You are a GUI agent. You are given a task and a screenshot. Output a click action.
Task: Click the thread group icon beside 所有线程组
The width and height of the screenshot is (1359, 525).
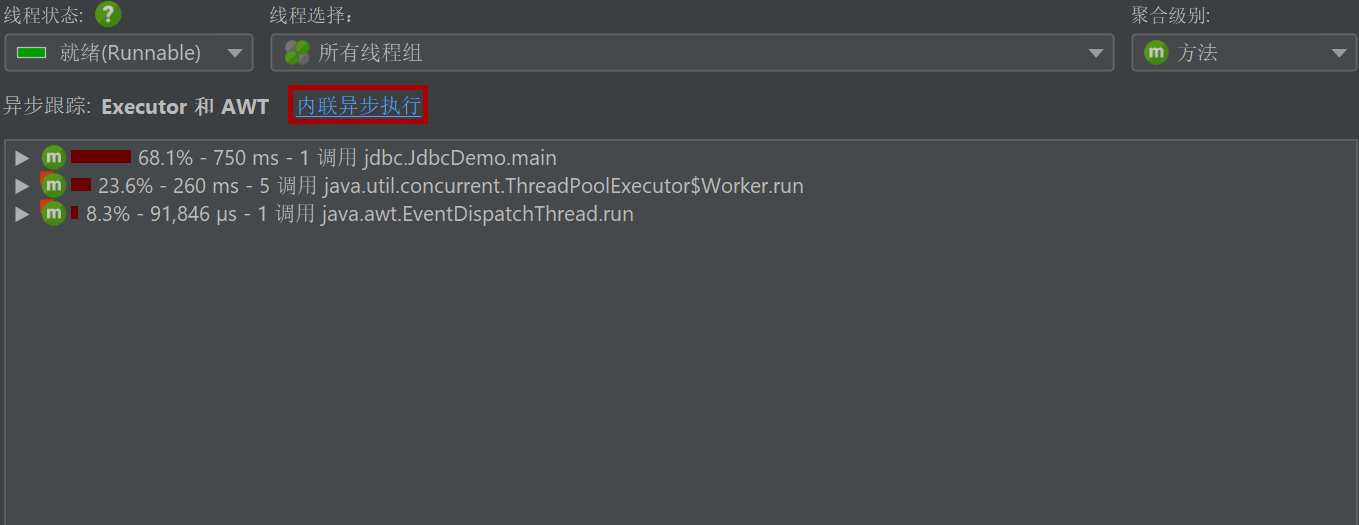tap(297, 53)
